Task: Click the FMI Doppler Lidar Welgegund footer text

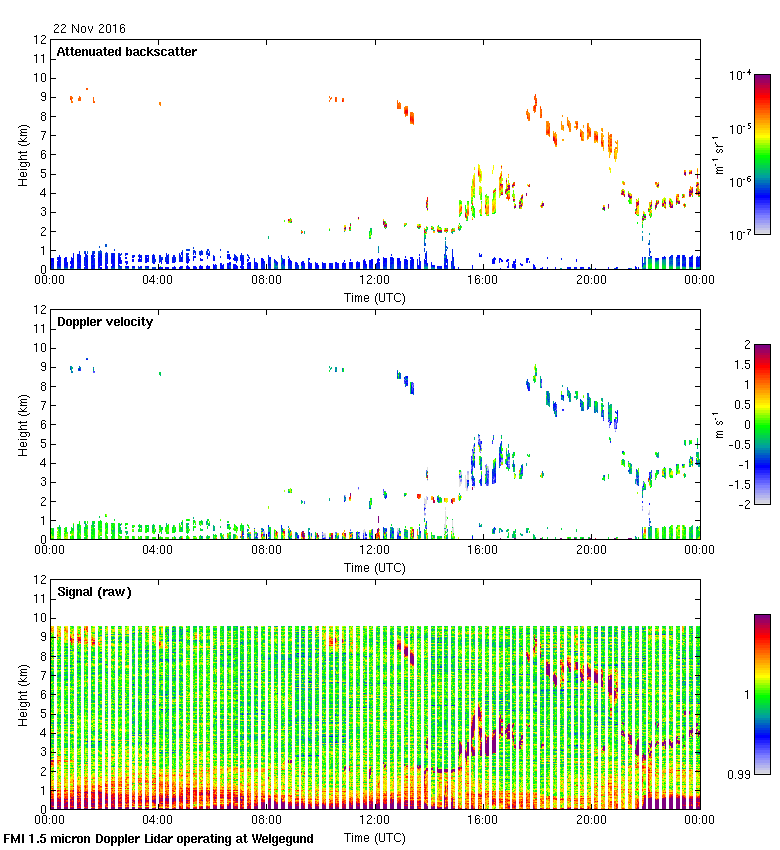Action: (159, 839)
